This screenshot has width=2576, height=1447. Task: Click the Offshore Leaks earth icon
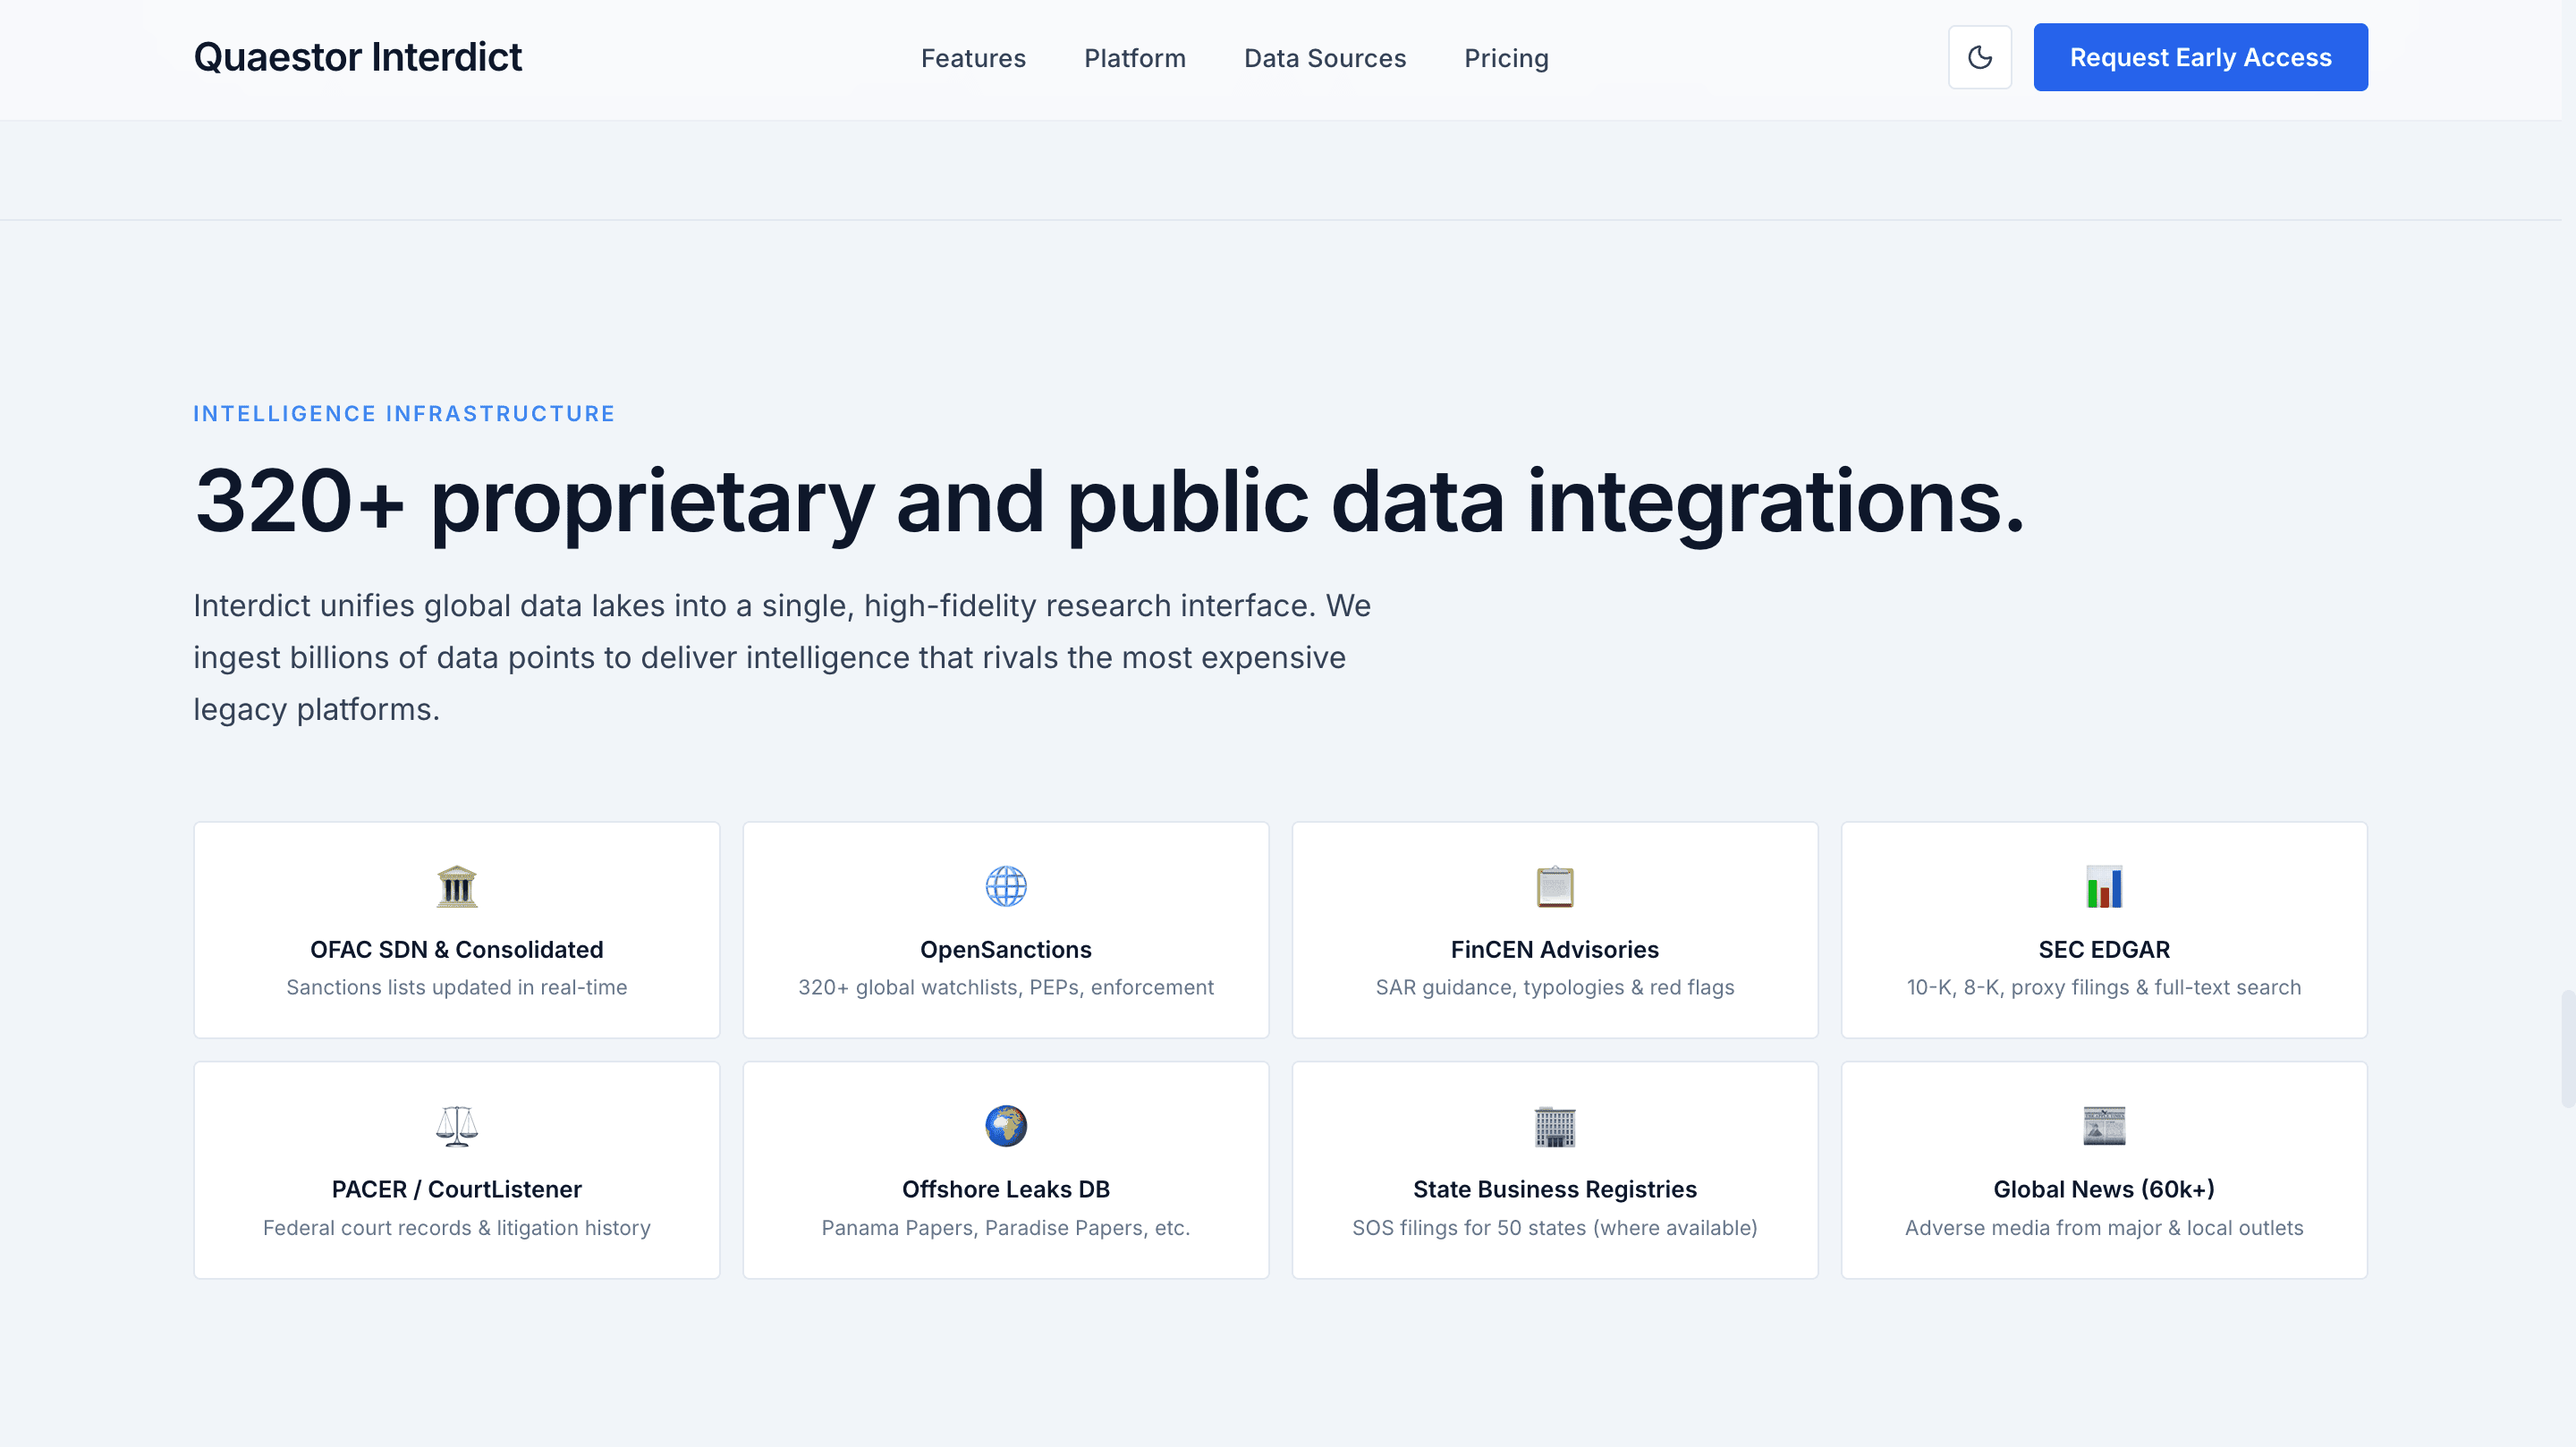[x=1005, y=1126]
